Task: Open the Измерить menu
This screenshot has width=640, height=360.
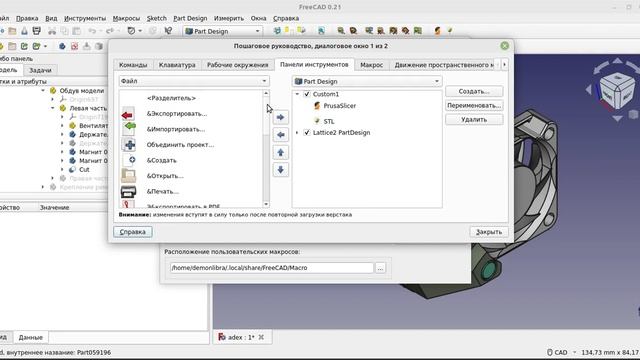Action: 229,18
